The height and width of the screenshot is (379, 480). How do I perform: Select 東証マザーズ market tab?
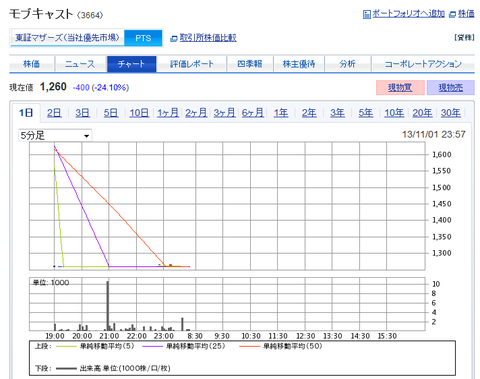67,38
